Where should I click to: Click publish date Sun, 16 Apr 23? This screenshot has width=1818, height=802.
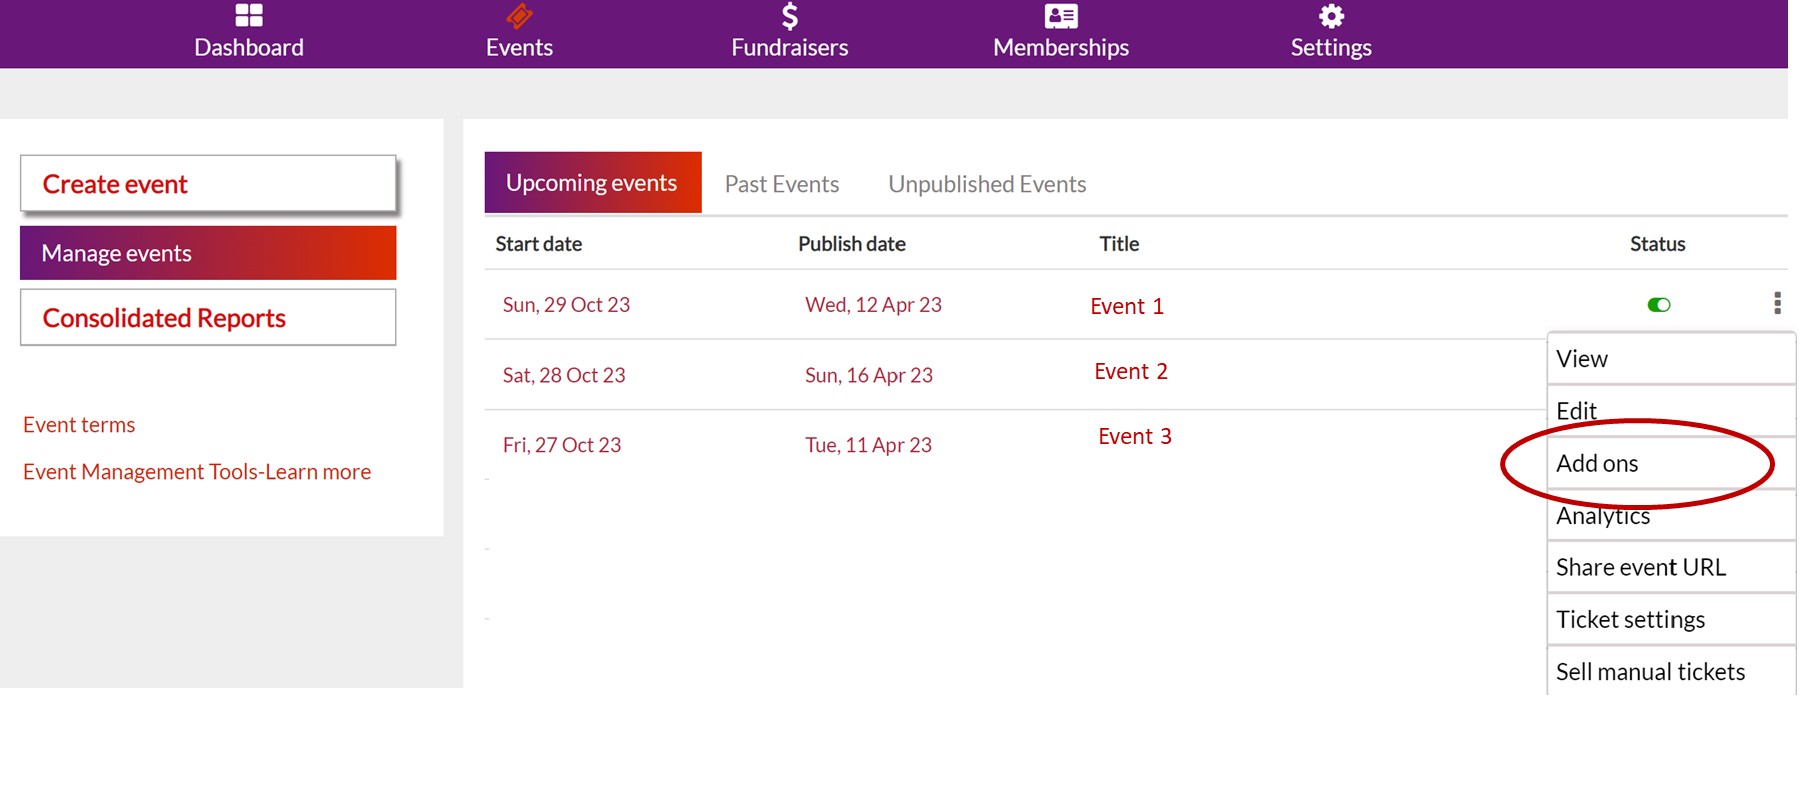pyautogui.click(x=869, y=375)
